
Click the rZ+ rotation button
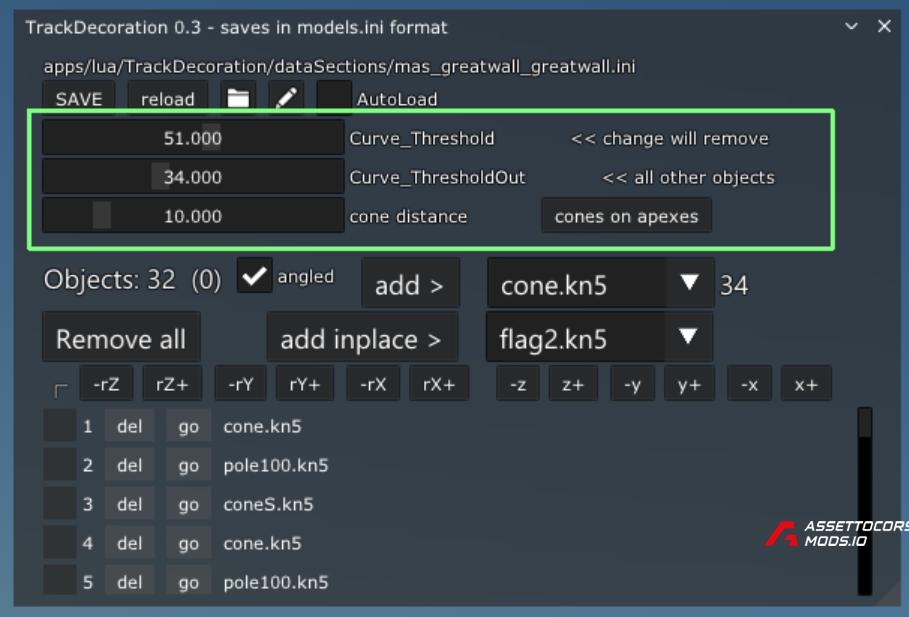point(172,383)
